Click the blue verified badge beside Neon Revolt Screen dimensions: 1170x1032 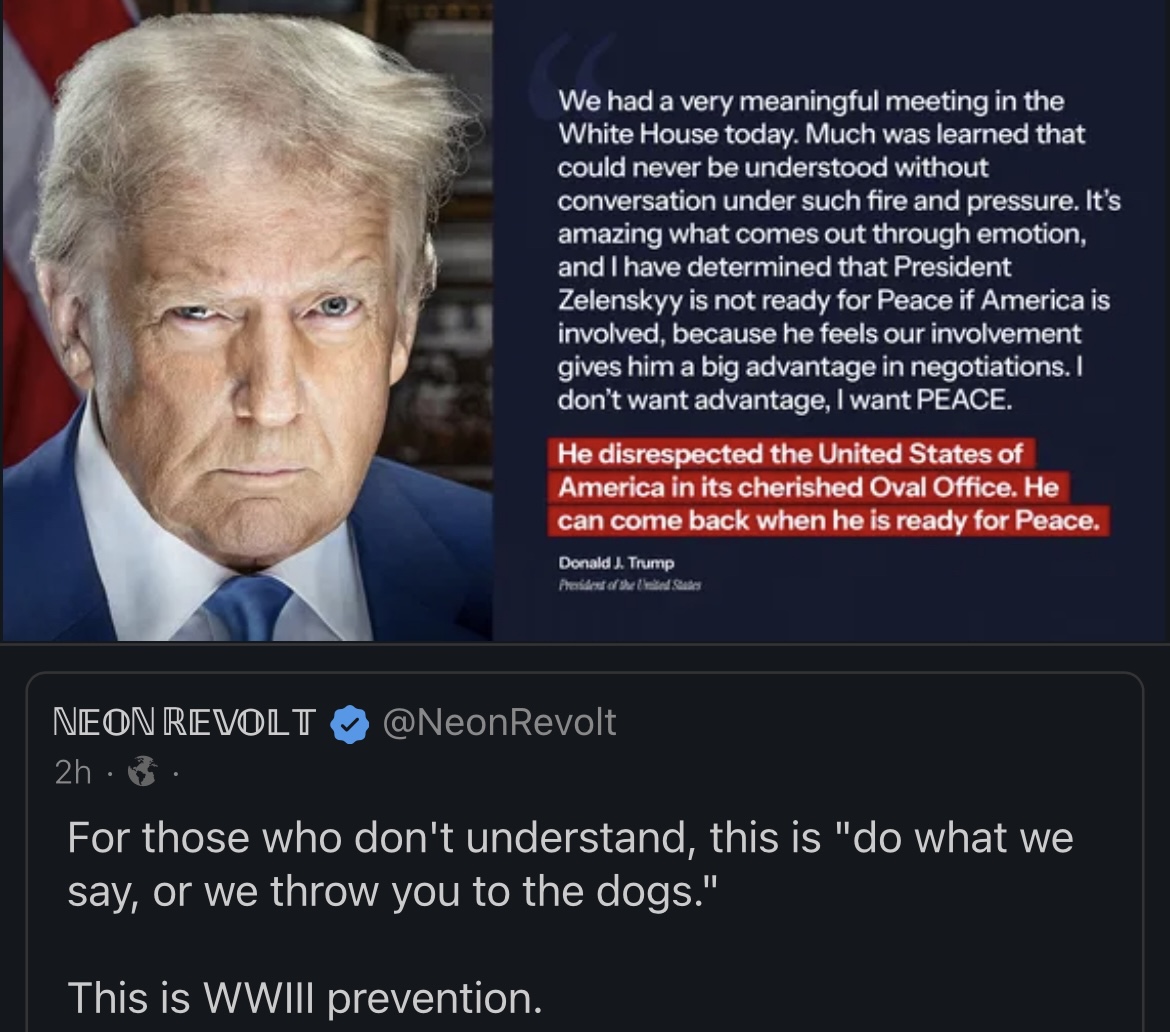point(349,724)
